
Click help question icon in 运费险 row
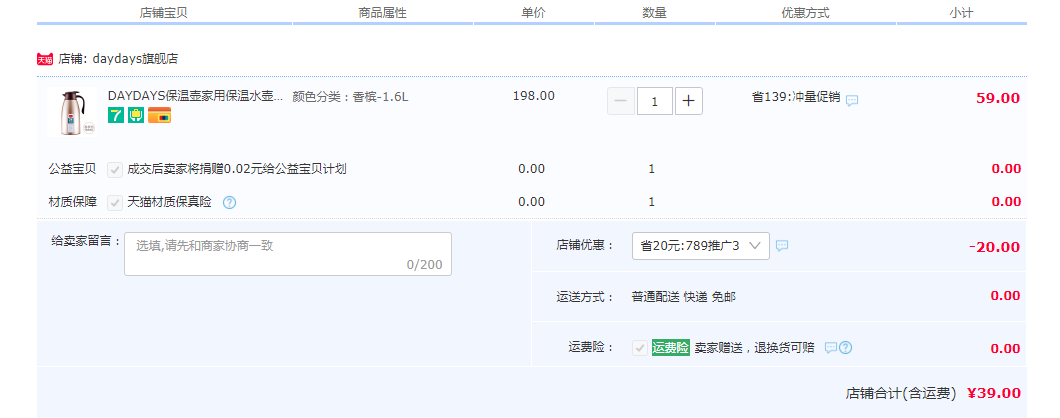pos(845,348)
